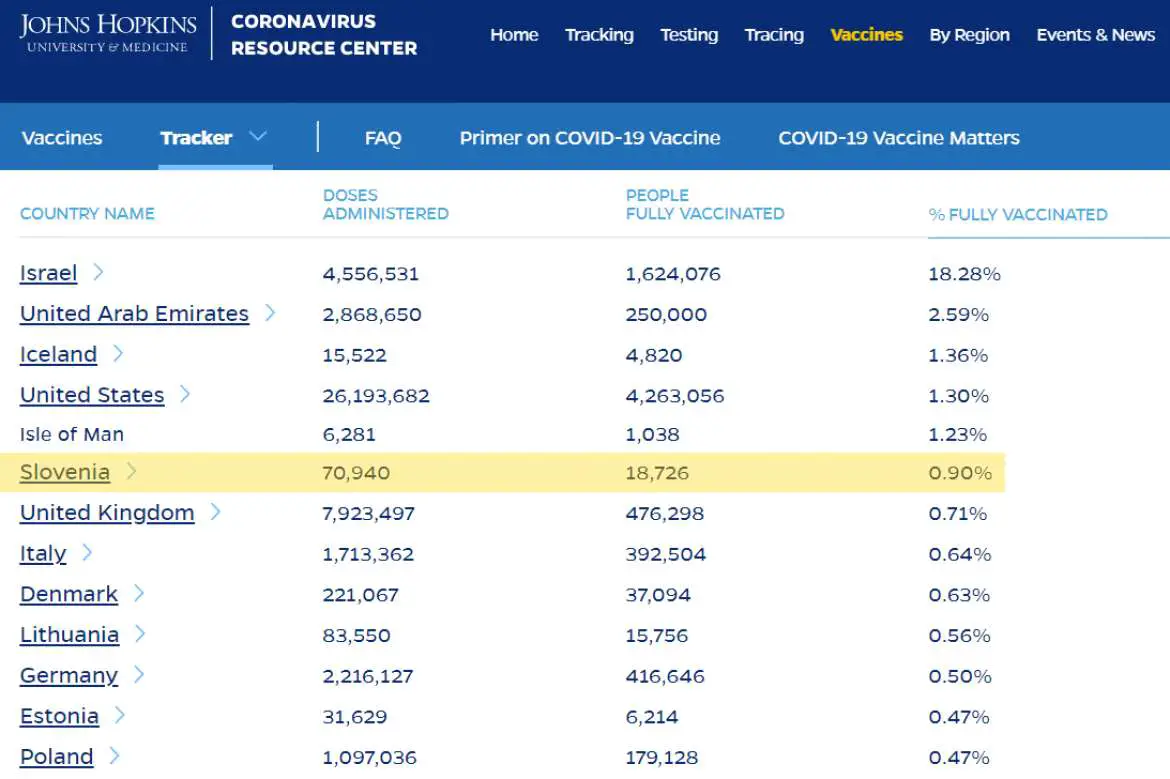Screen dimensions: 1170x779
Task: Open the Iceland country link
Action: point(58,354)
